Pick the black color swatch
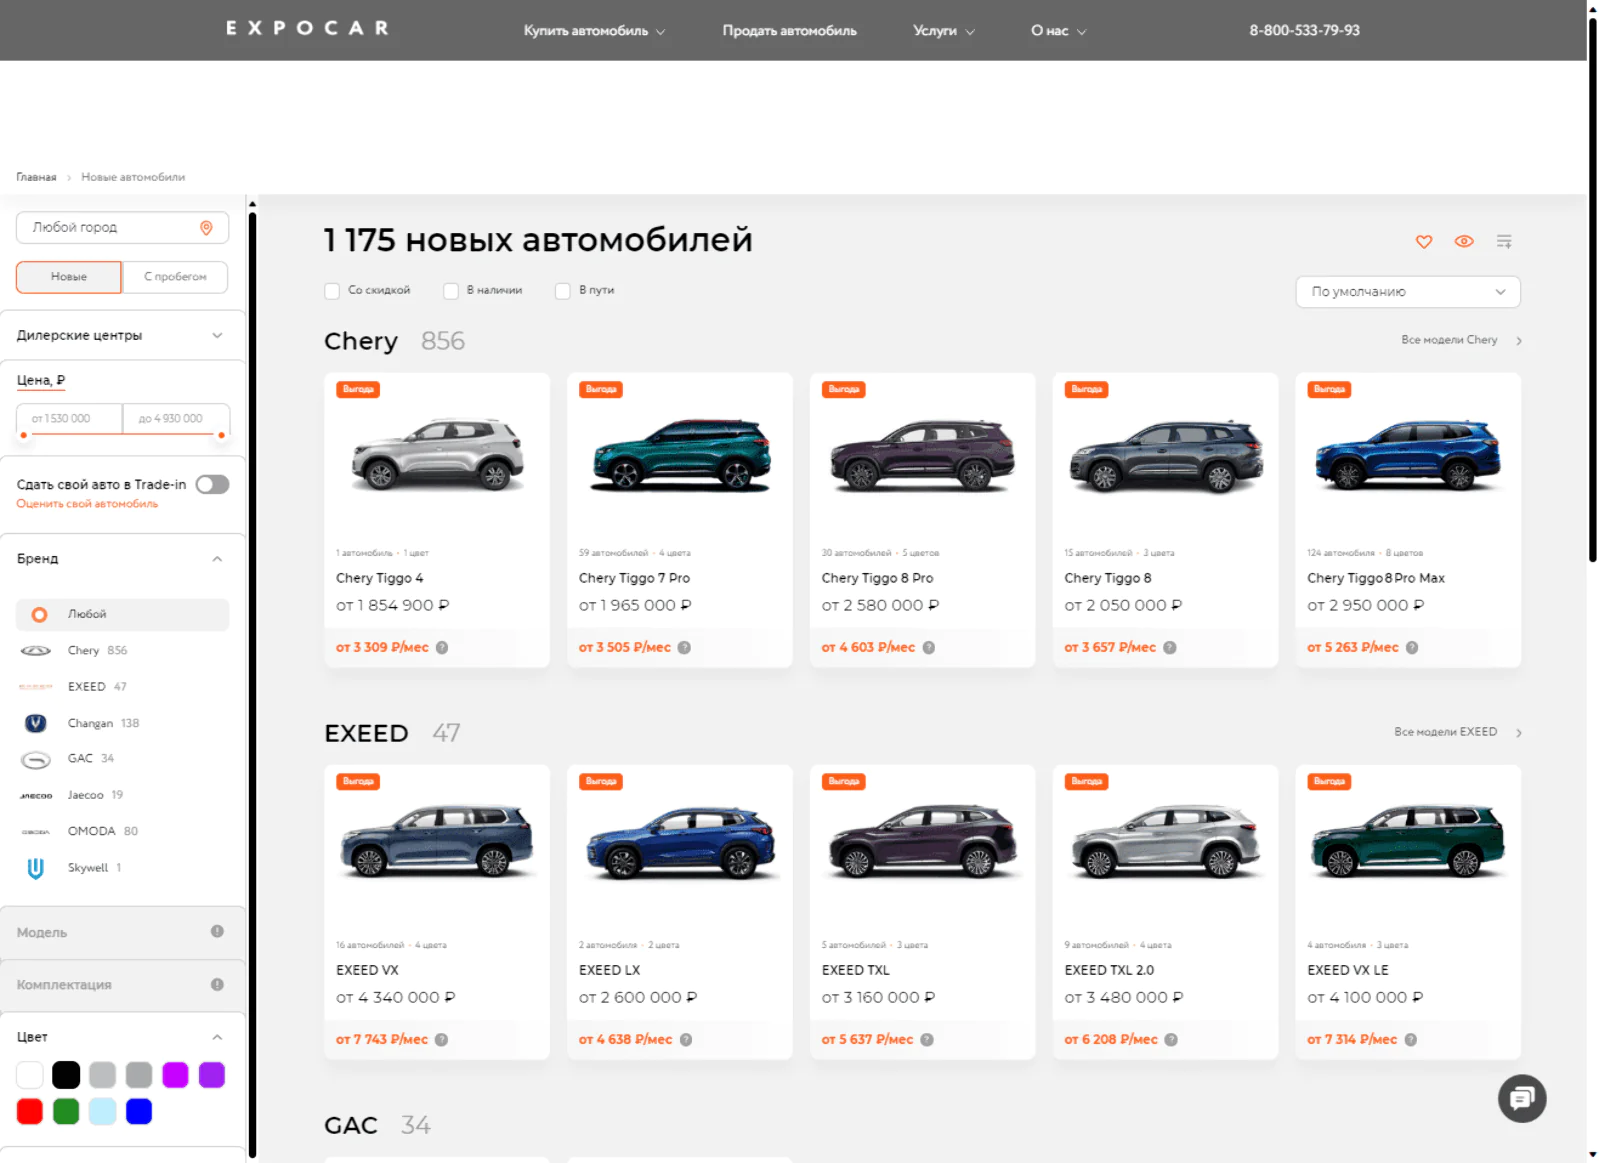The height and width of the screenshot is (1163, 1599). tap(66, 1076)
